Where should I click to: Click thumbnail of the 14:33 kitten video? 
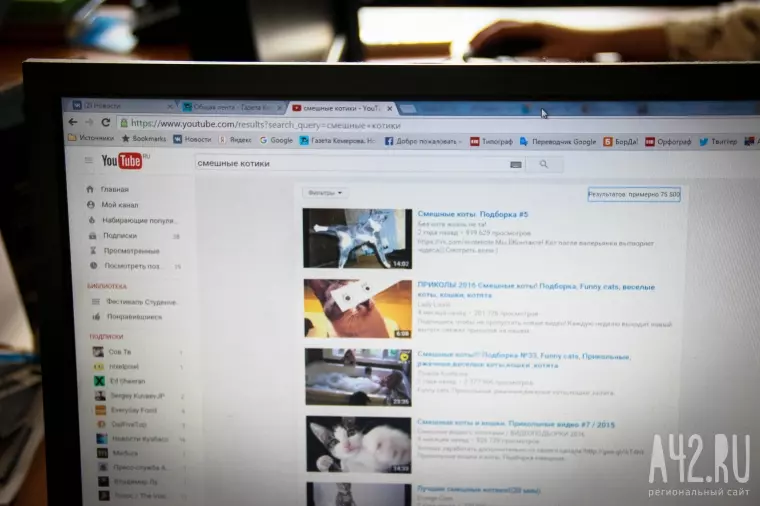pyautogui.click(x=359, y=444)
